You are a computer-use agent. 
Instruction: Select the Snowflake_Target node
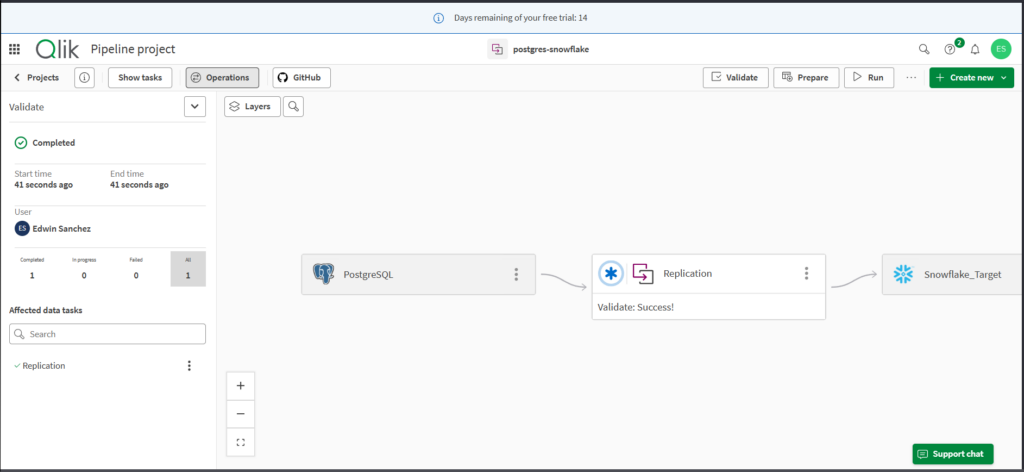pyautogui.click(x=952, y=274)
